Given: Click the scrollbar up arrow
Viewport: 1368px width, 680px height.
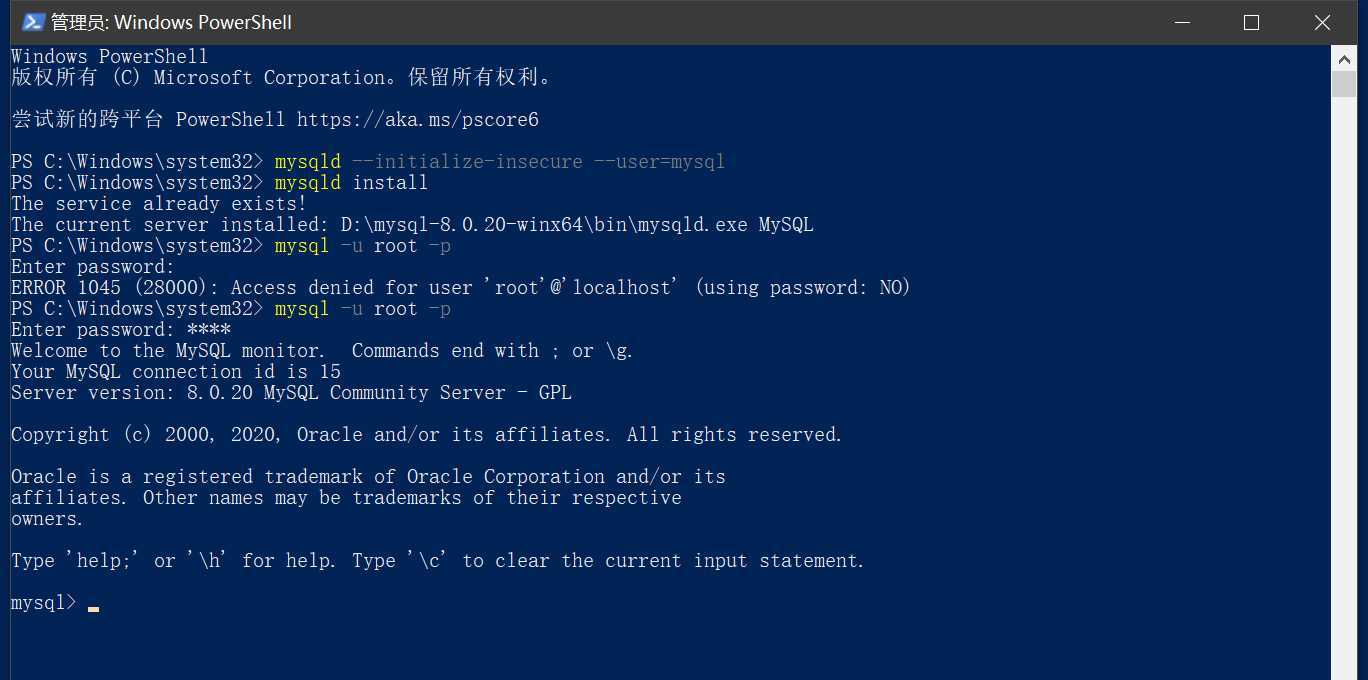Looking at the screenshot, I should [x=1343, y=58].
